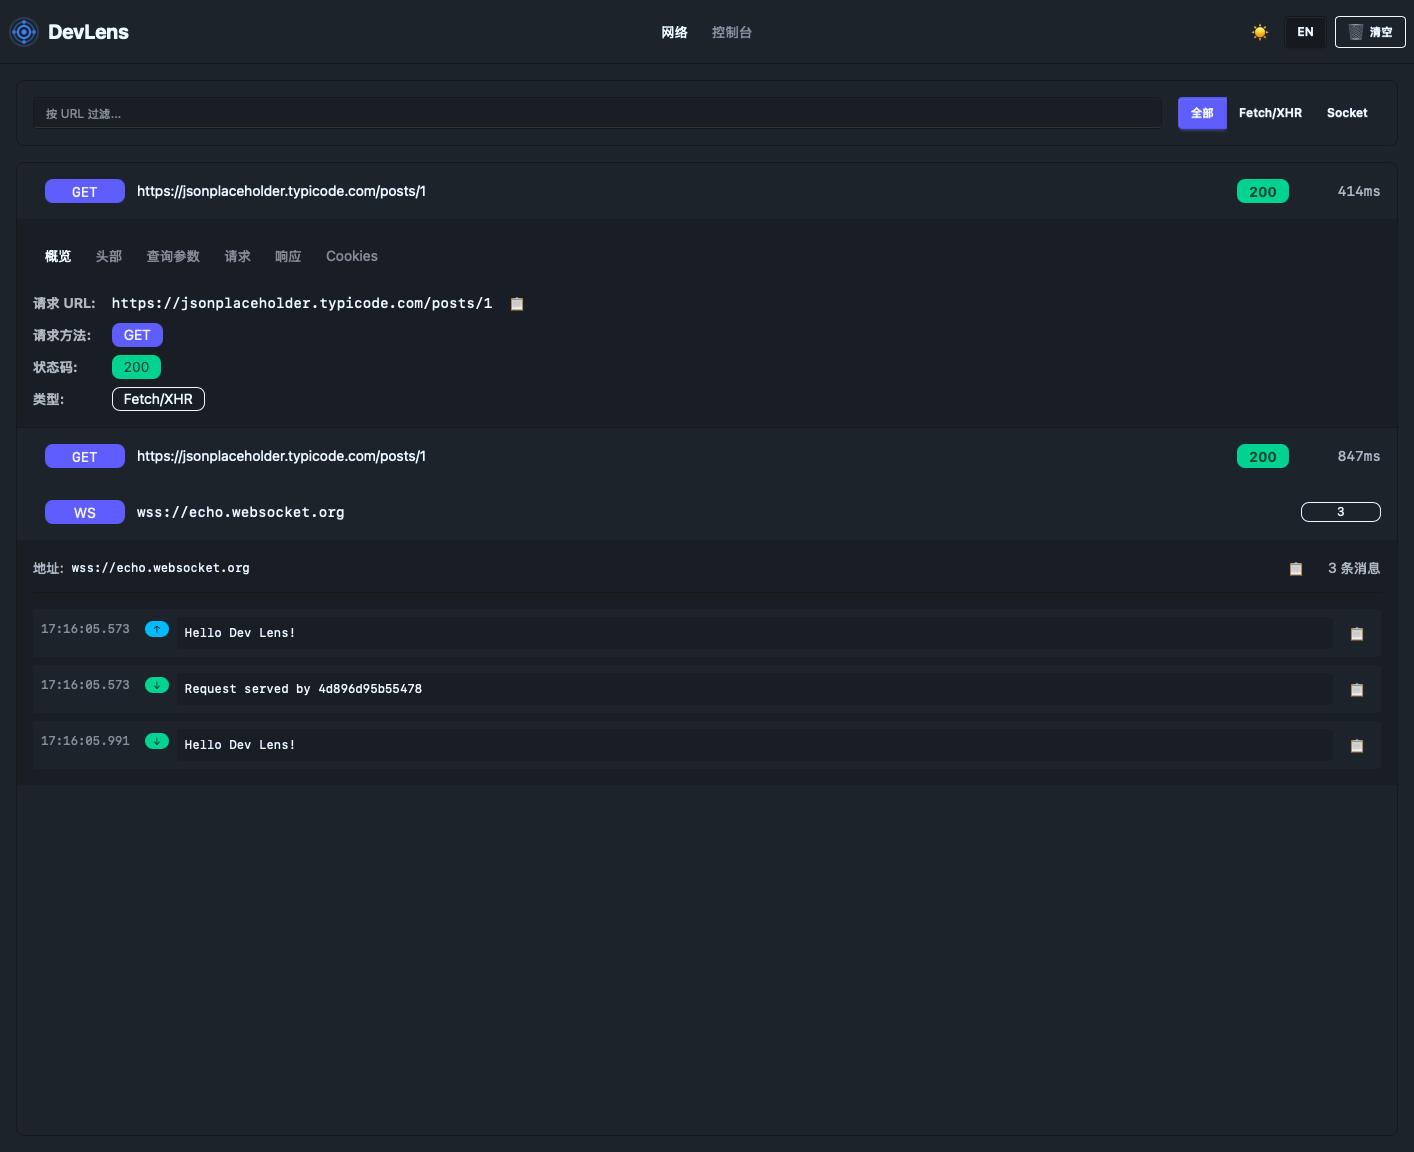
Task: Filter by Socket requests
Action: point(1347,113)
